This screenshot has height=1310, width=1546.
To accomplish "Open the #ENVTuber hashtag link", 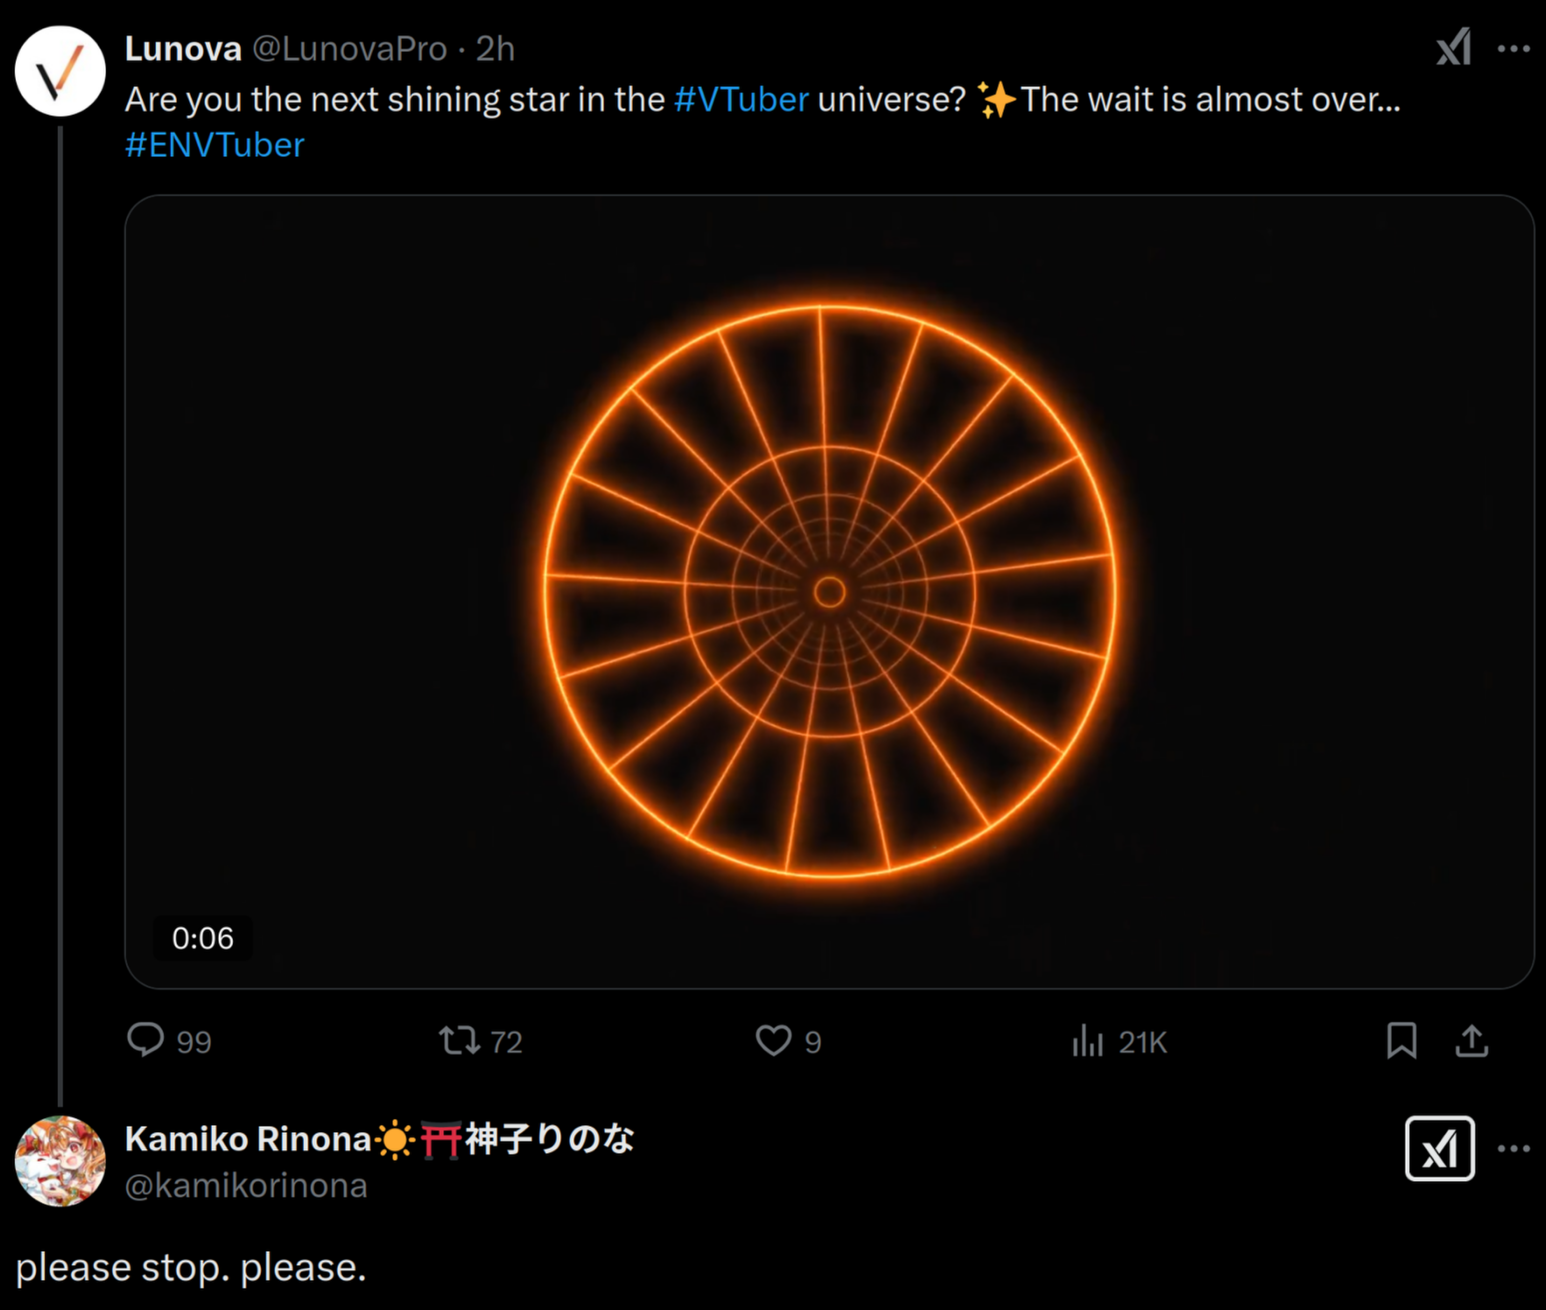I will (214, 145).
